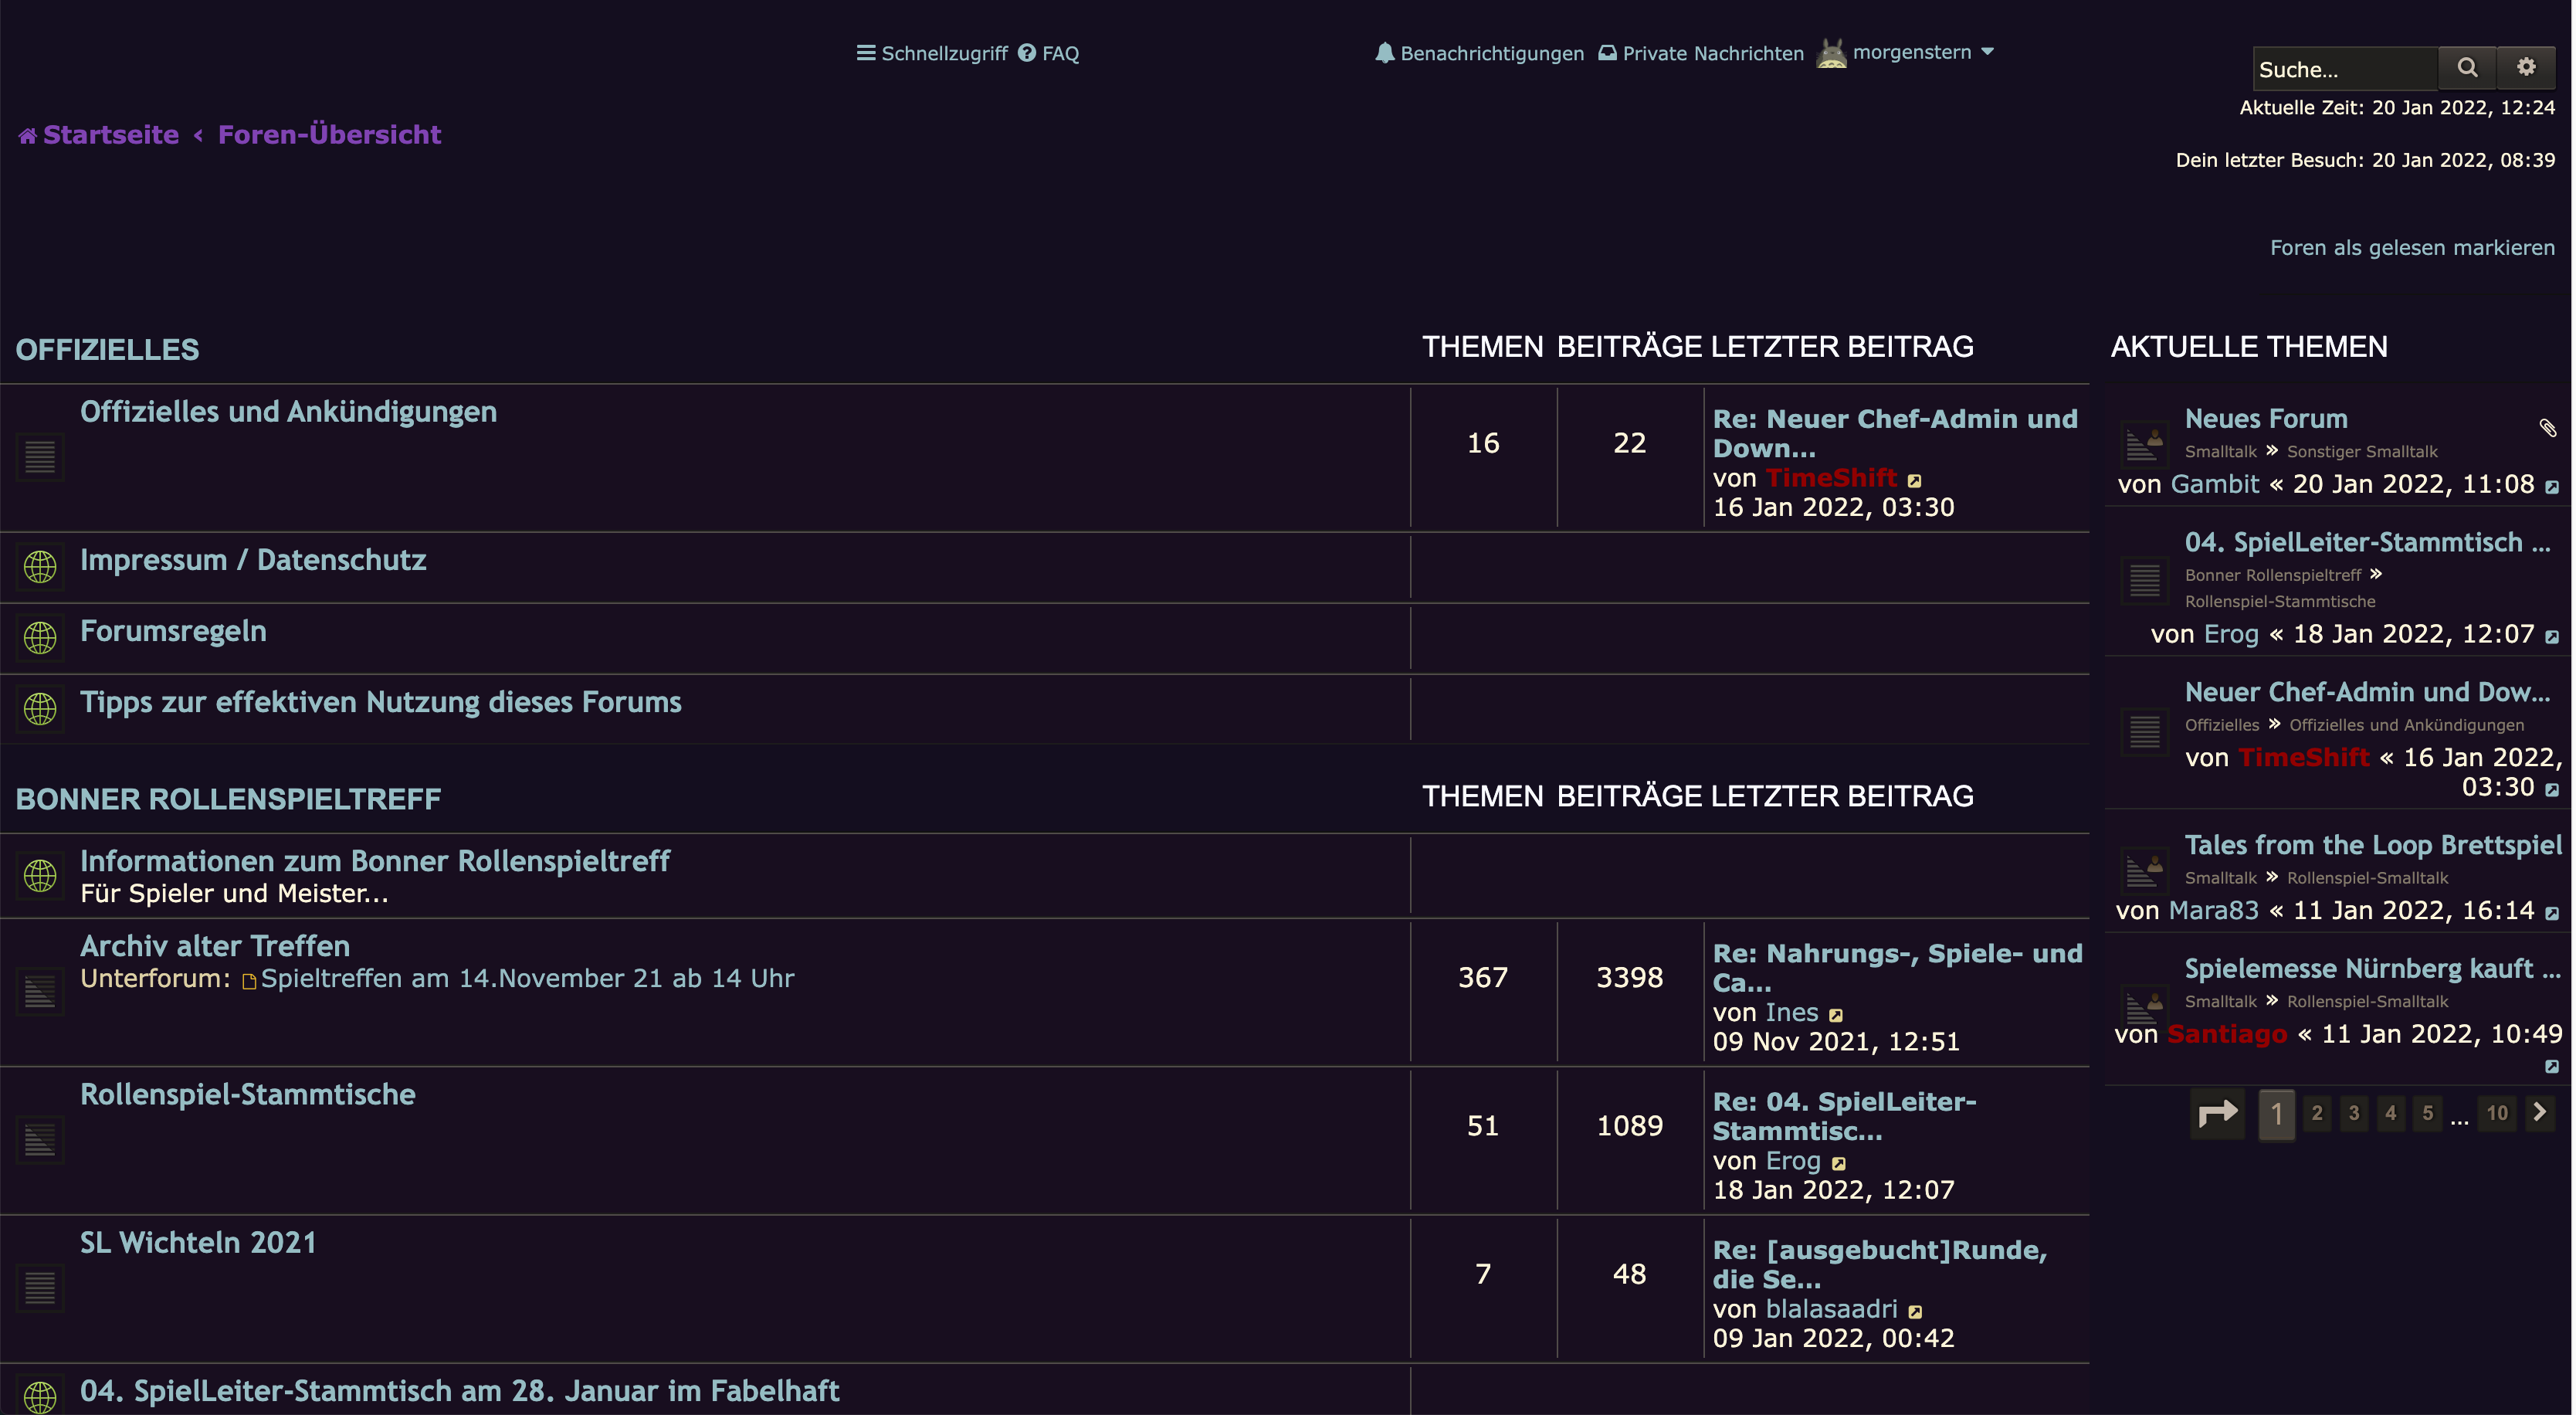The image size is (2576, 1415).
Task: Click the Benachrichtigungen bell icon
Action: [1384, 53]
